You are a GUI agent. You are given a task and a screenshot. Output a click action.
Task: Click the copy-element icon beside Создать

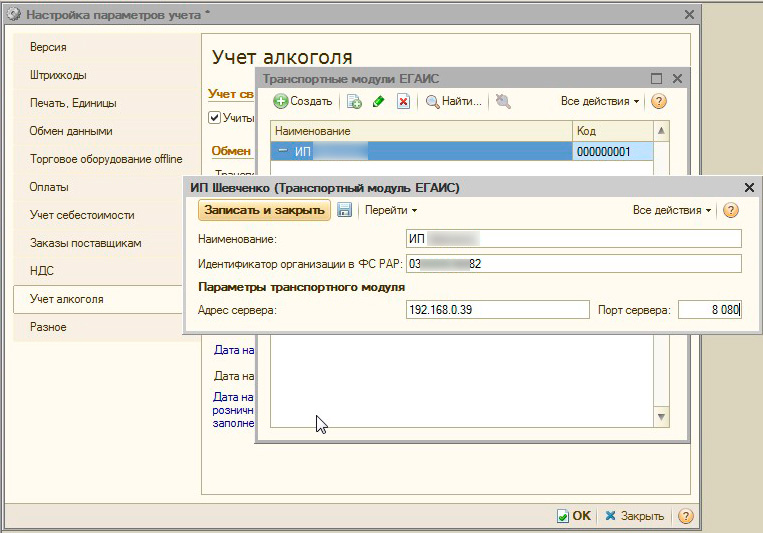coord(354,101)
